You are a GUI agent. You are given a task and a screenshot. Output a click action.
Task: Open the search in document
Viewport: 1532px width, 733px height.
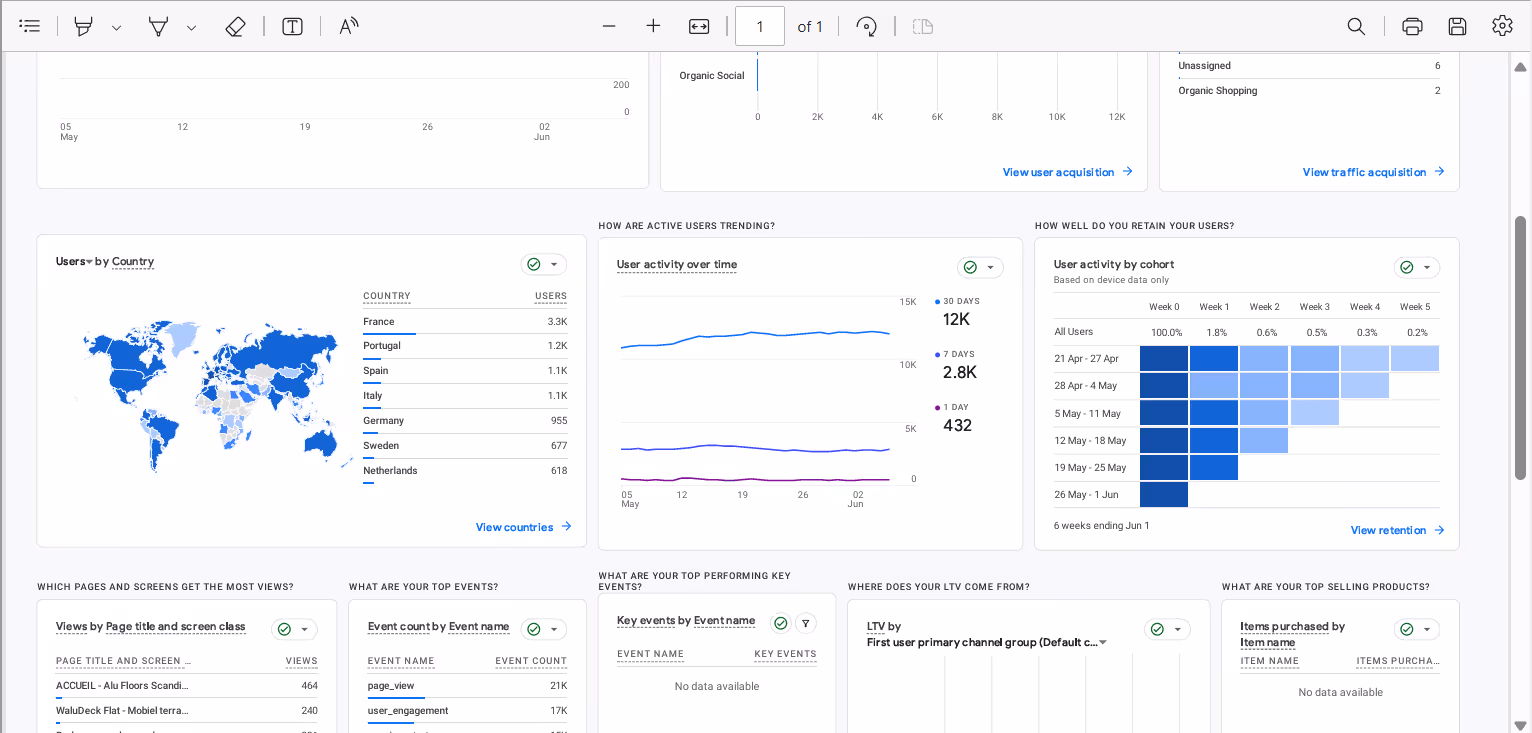(x=1356, y=27)
